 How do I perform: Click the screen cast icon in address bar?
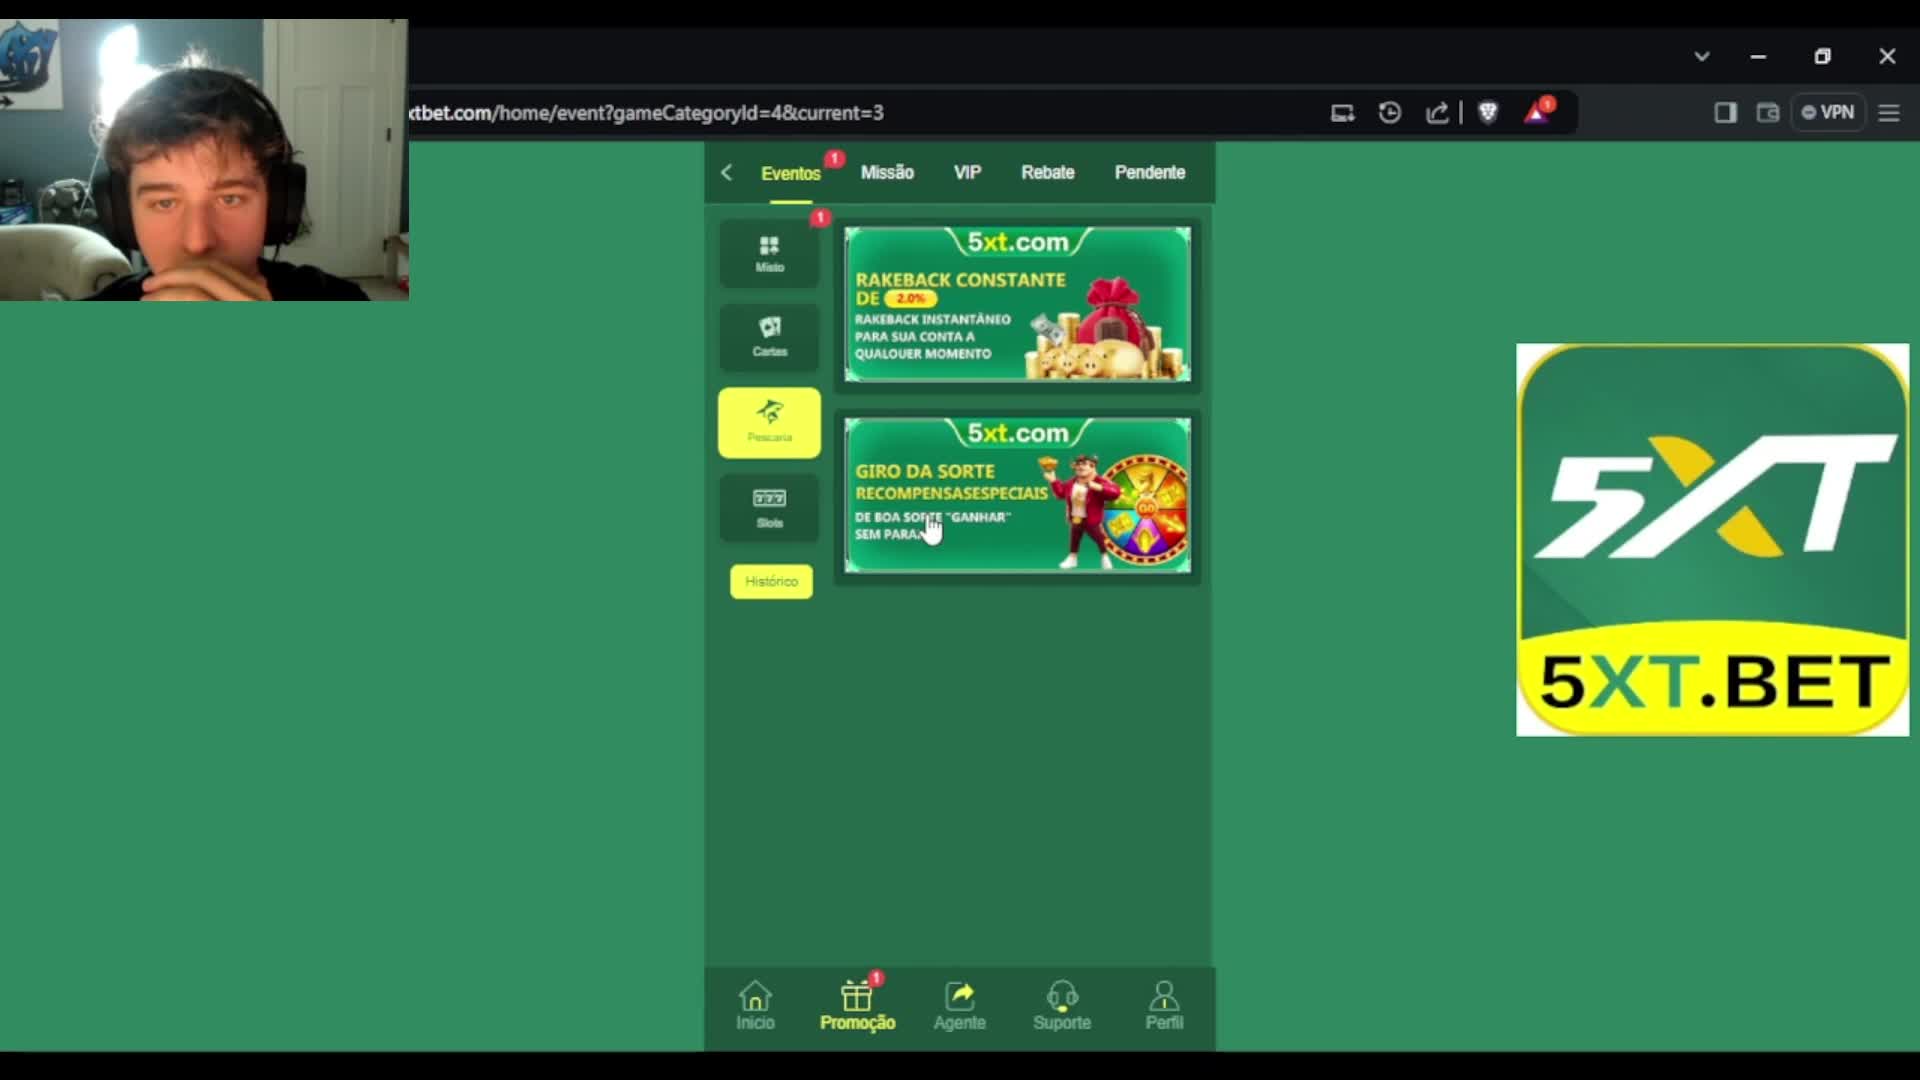[1342, 113]
